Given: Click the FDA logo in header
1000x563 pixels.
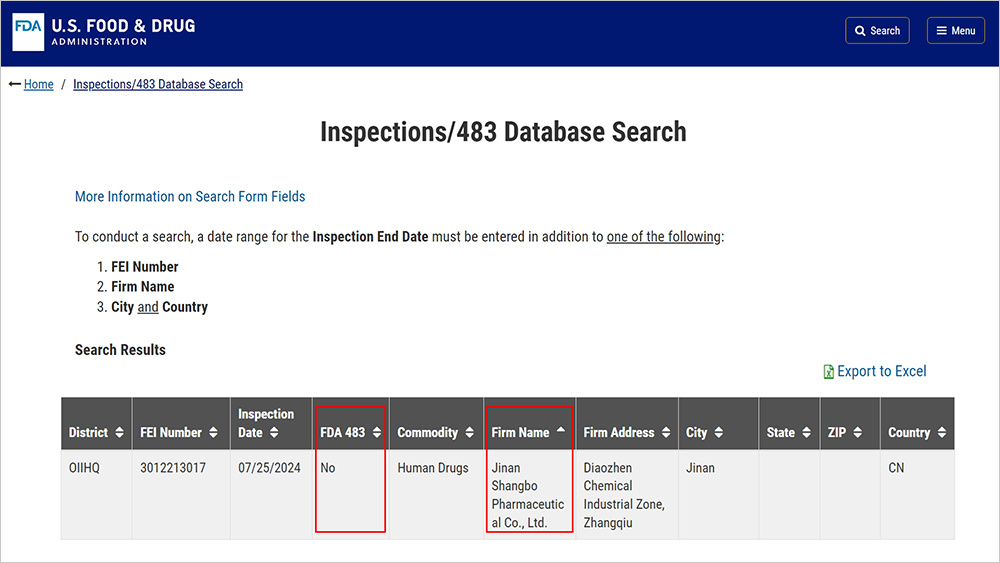Looking at the screenshot, I should pos(28,31).
